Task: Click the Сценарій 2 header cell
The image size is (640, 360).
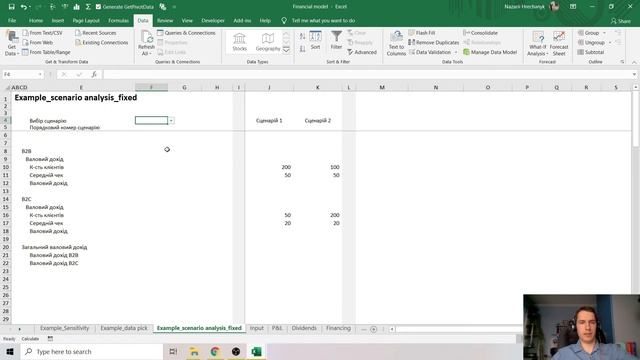Action: point(318,120)
